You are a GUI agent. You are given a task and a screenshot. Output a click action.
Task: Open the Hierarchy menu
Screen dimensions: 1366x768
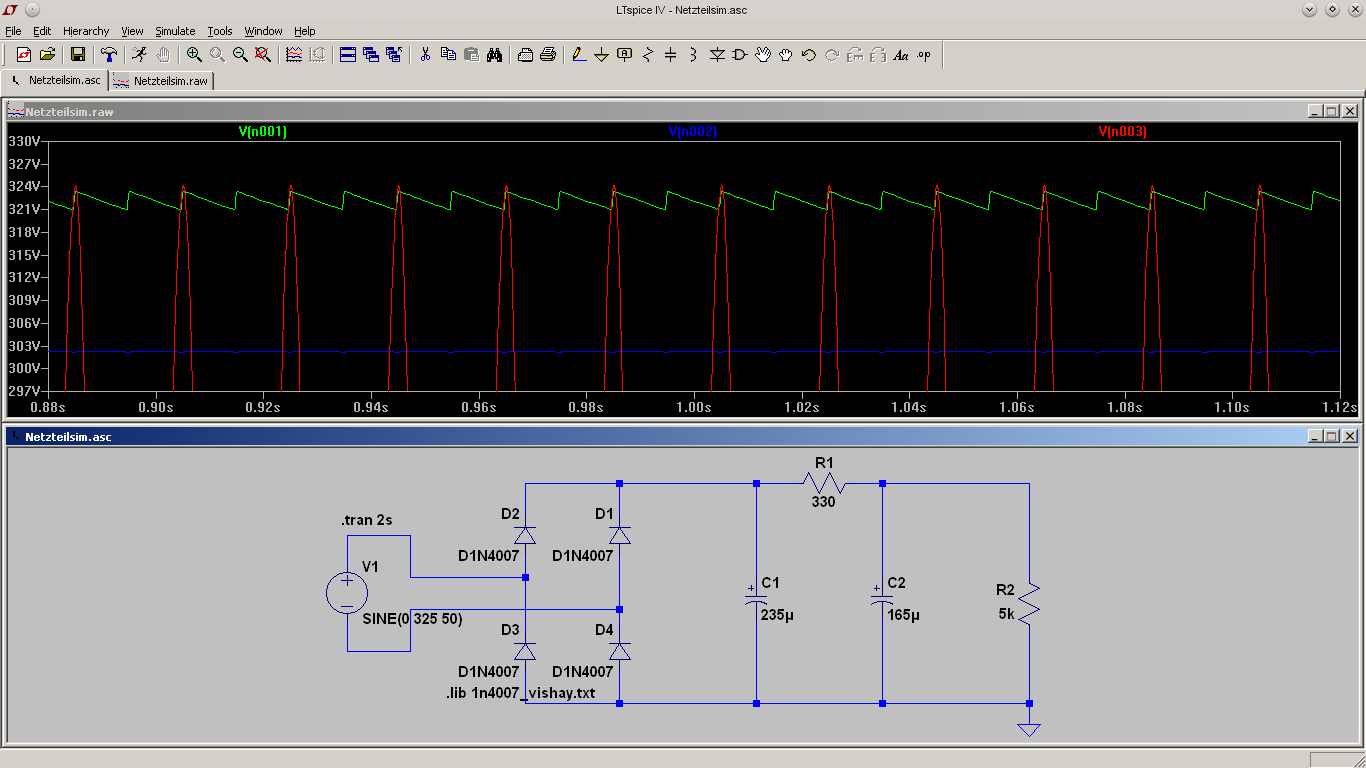86,31
